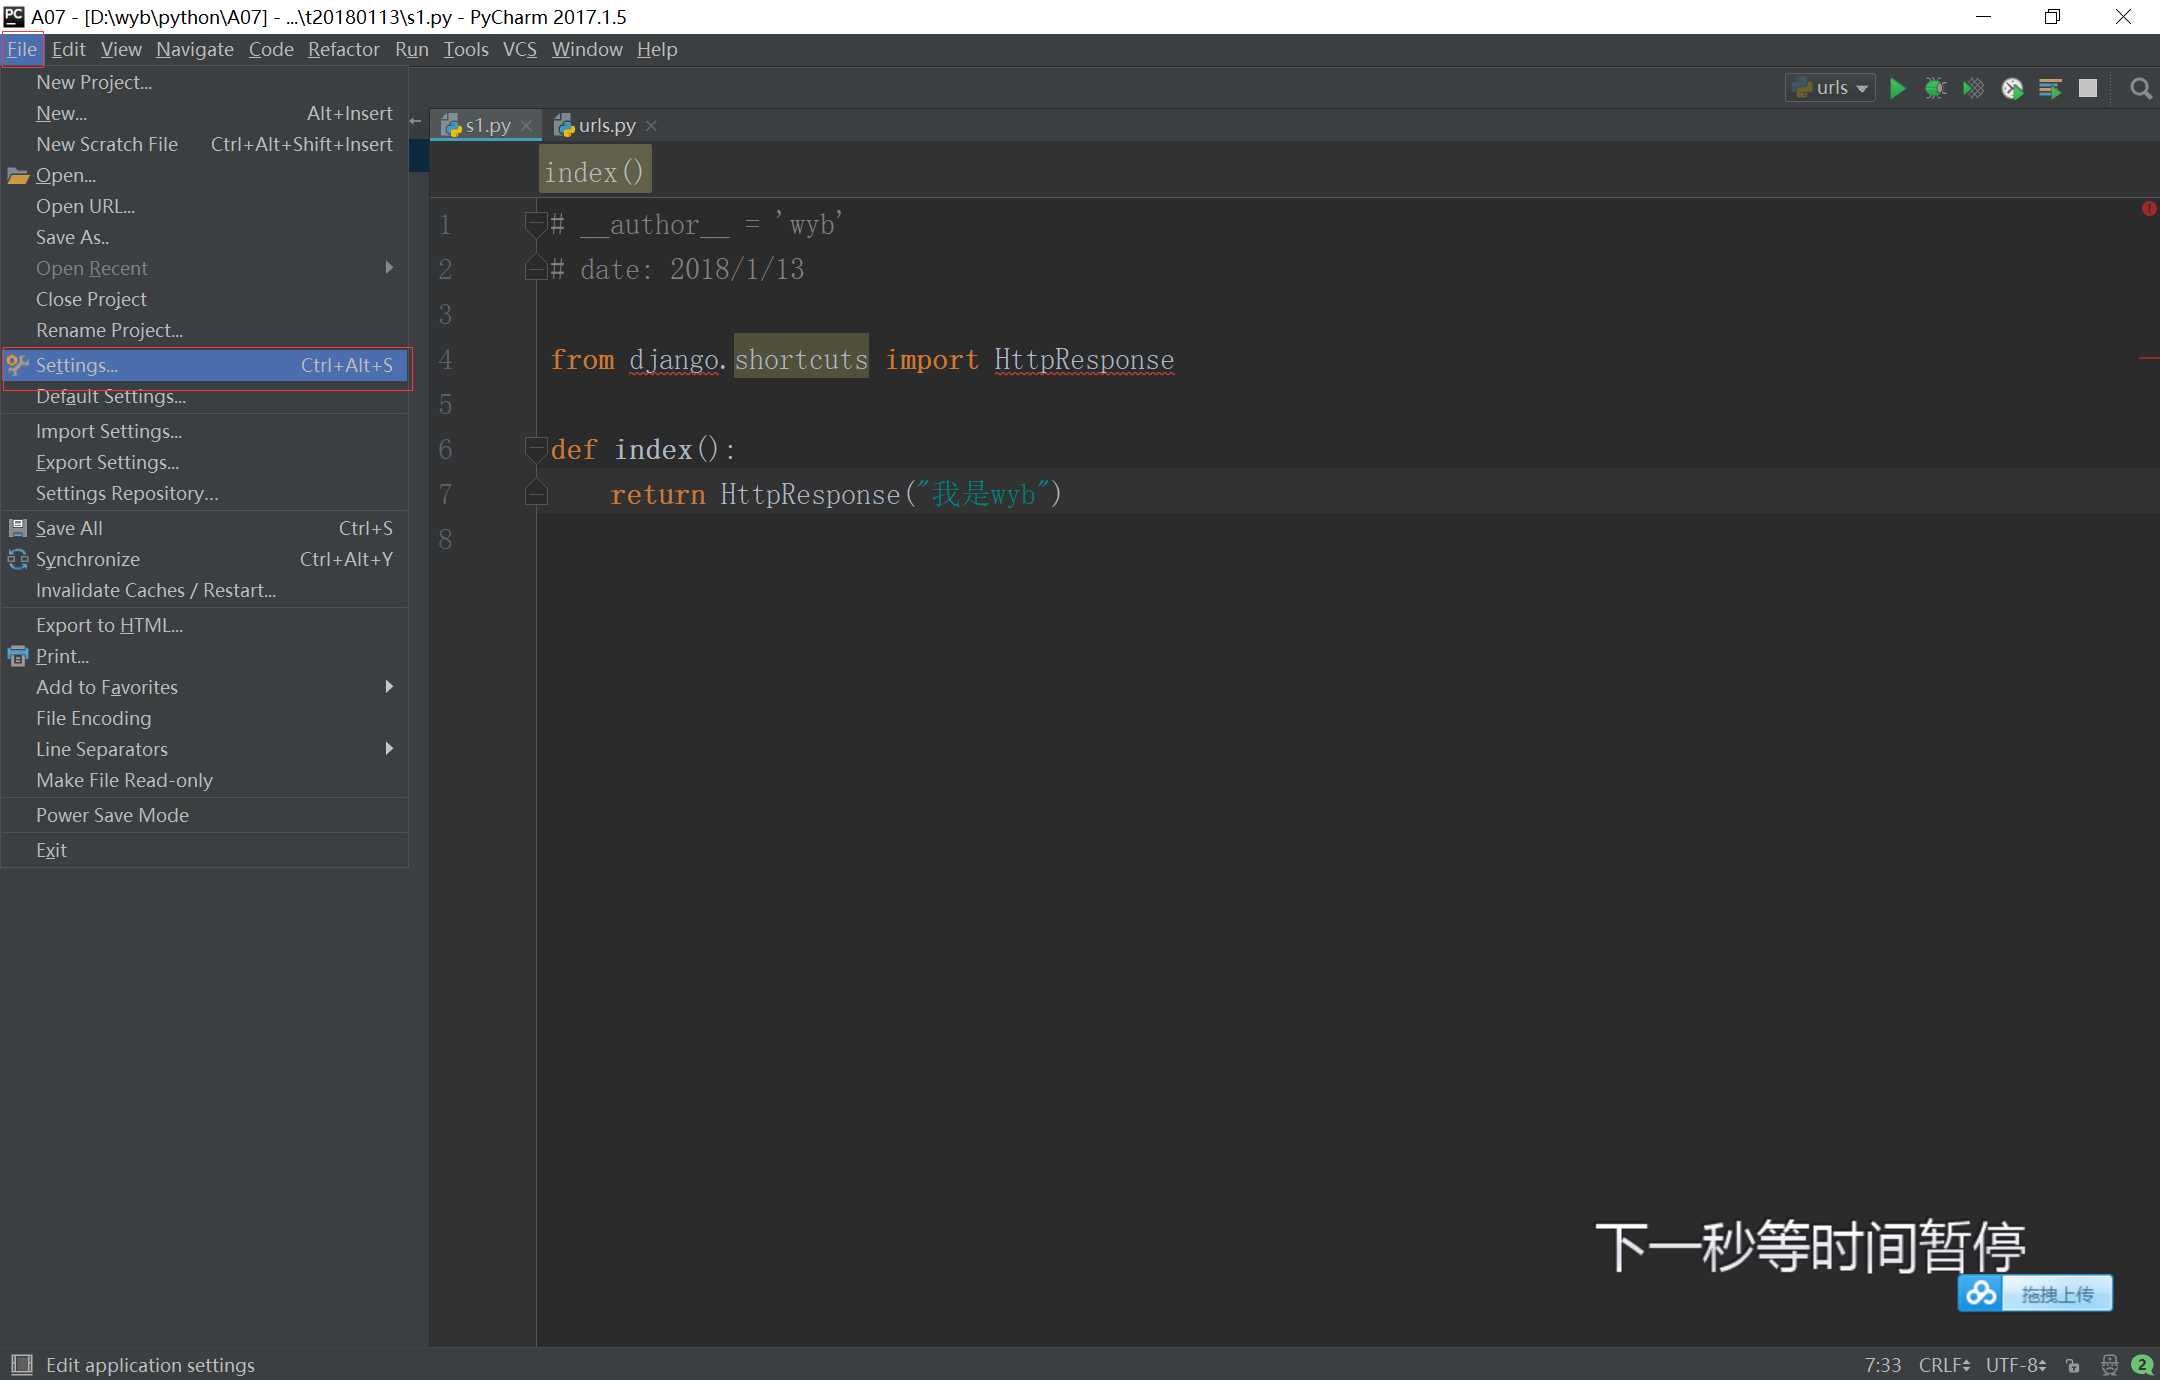
Task: Select Print... menu item
Action: pos(205,656)
